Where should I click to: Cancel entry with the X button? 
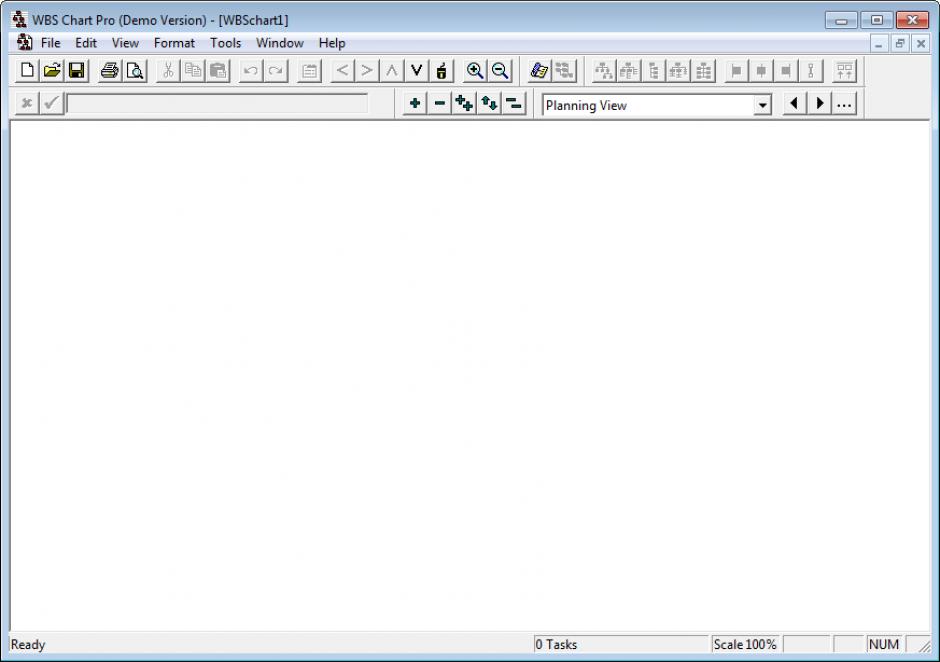point(27,104)
